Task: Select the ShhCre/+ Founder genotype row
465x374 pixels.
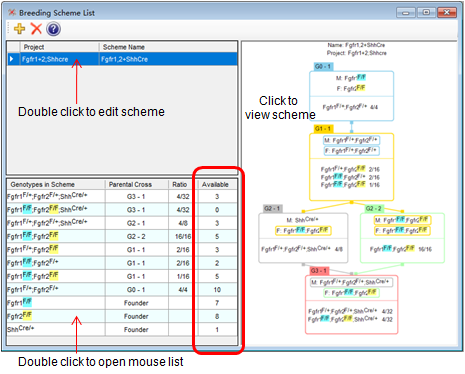Action: click(x=122, y=329)
